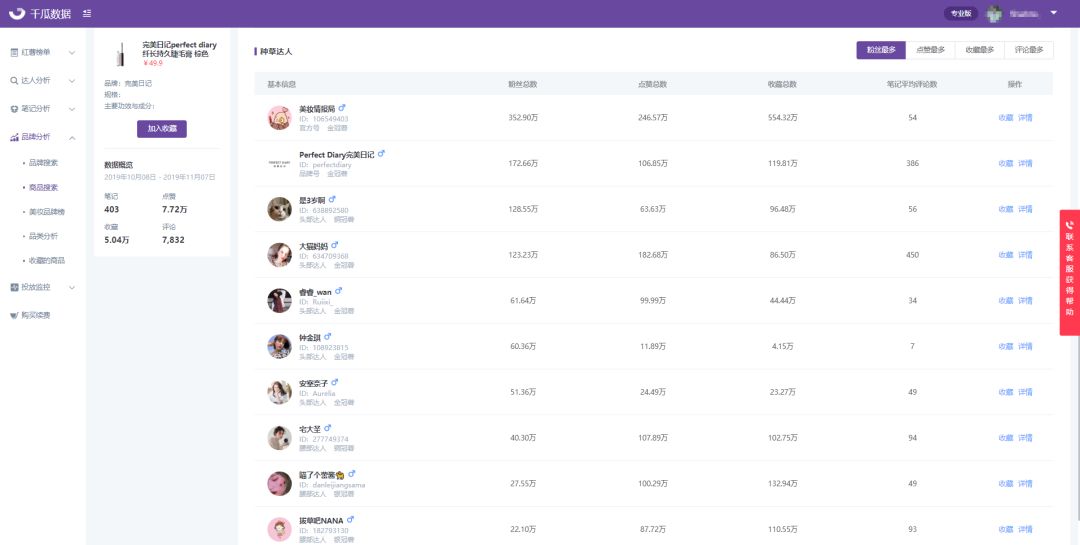
Task: Click the 笔记分析 sidebar icon
Action: click(x=14, y=109)
